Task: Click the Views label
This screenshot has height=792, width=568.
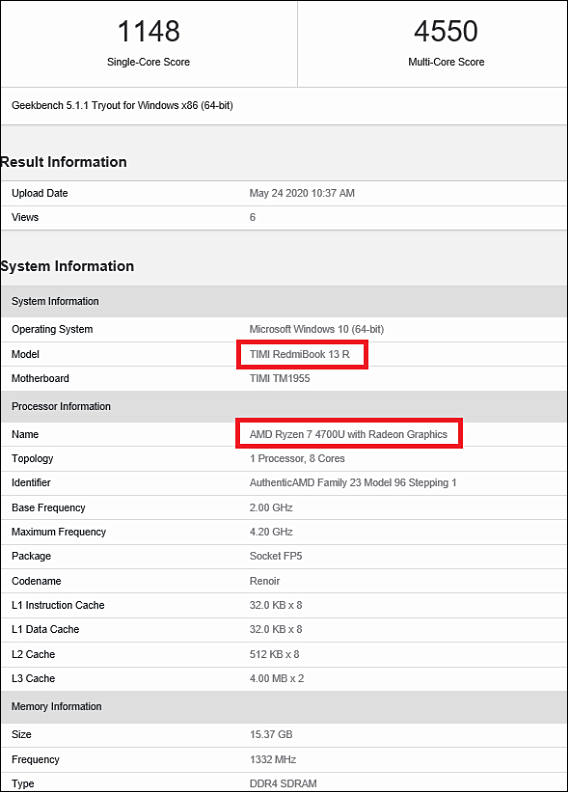Action: tap(25, 218)
